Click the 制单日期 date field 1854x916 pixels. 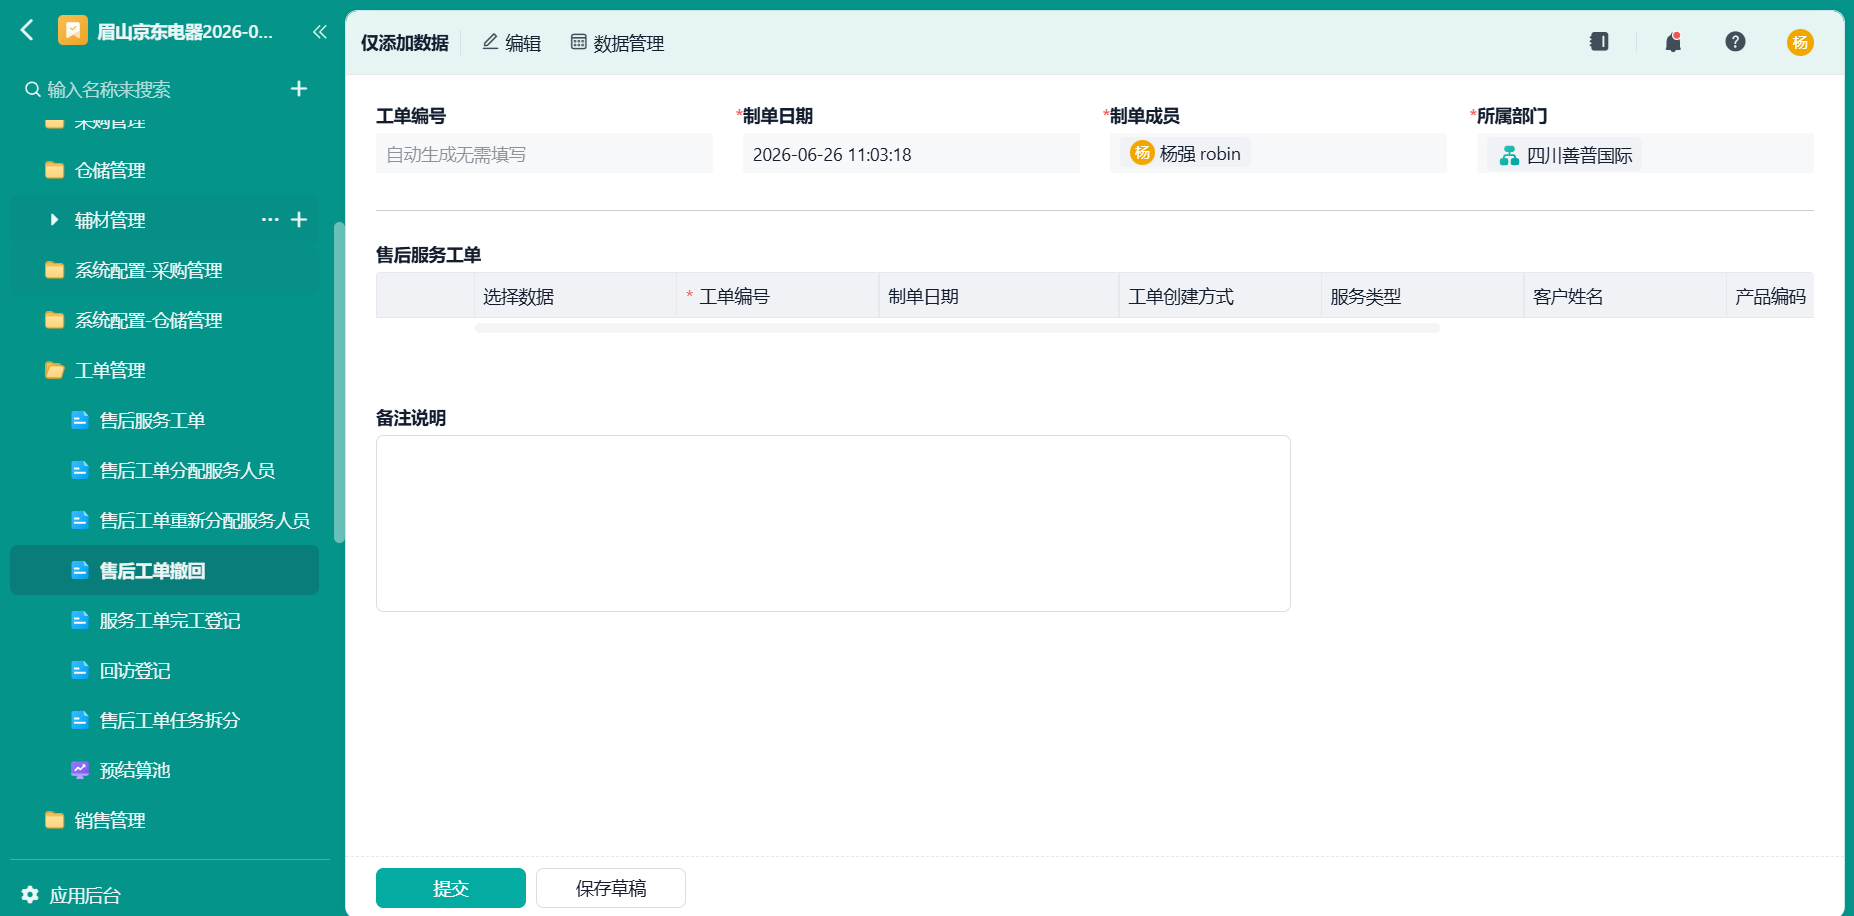click(x=911, y=154)
